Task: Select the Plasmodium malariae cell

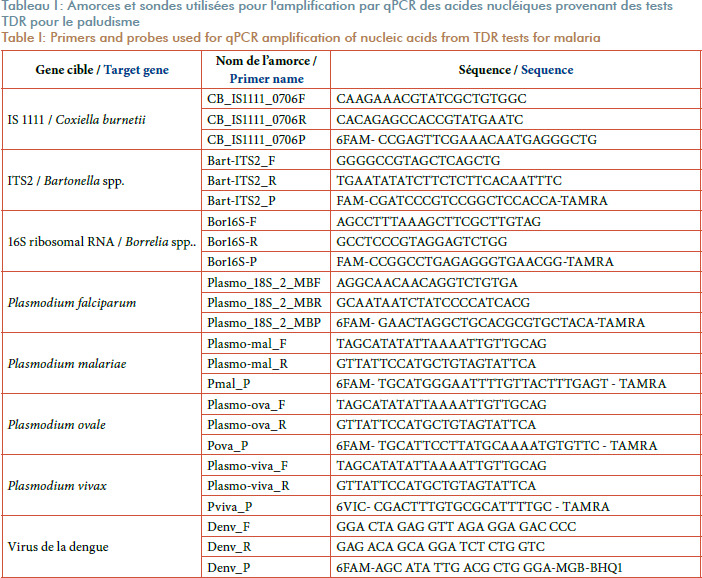Action: point(102,363)
